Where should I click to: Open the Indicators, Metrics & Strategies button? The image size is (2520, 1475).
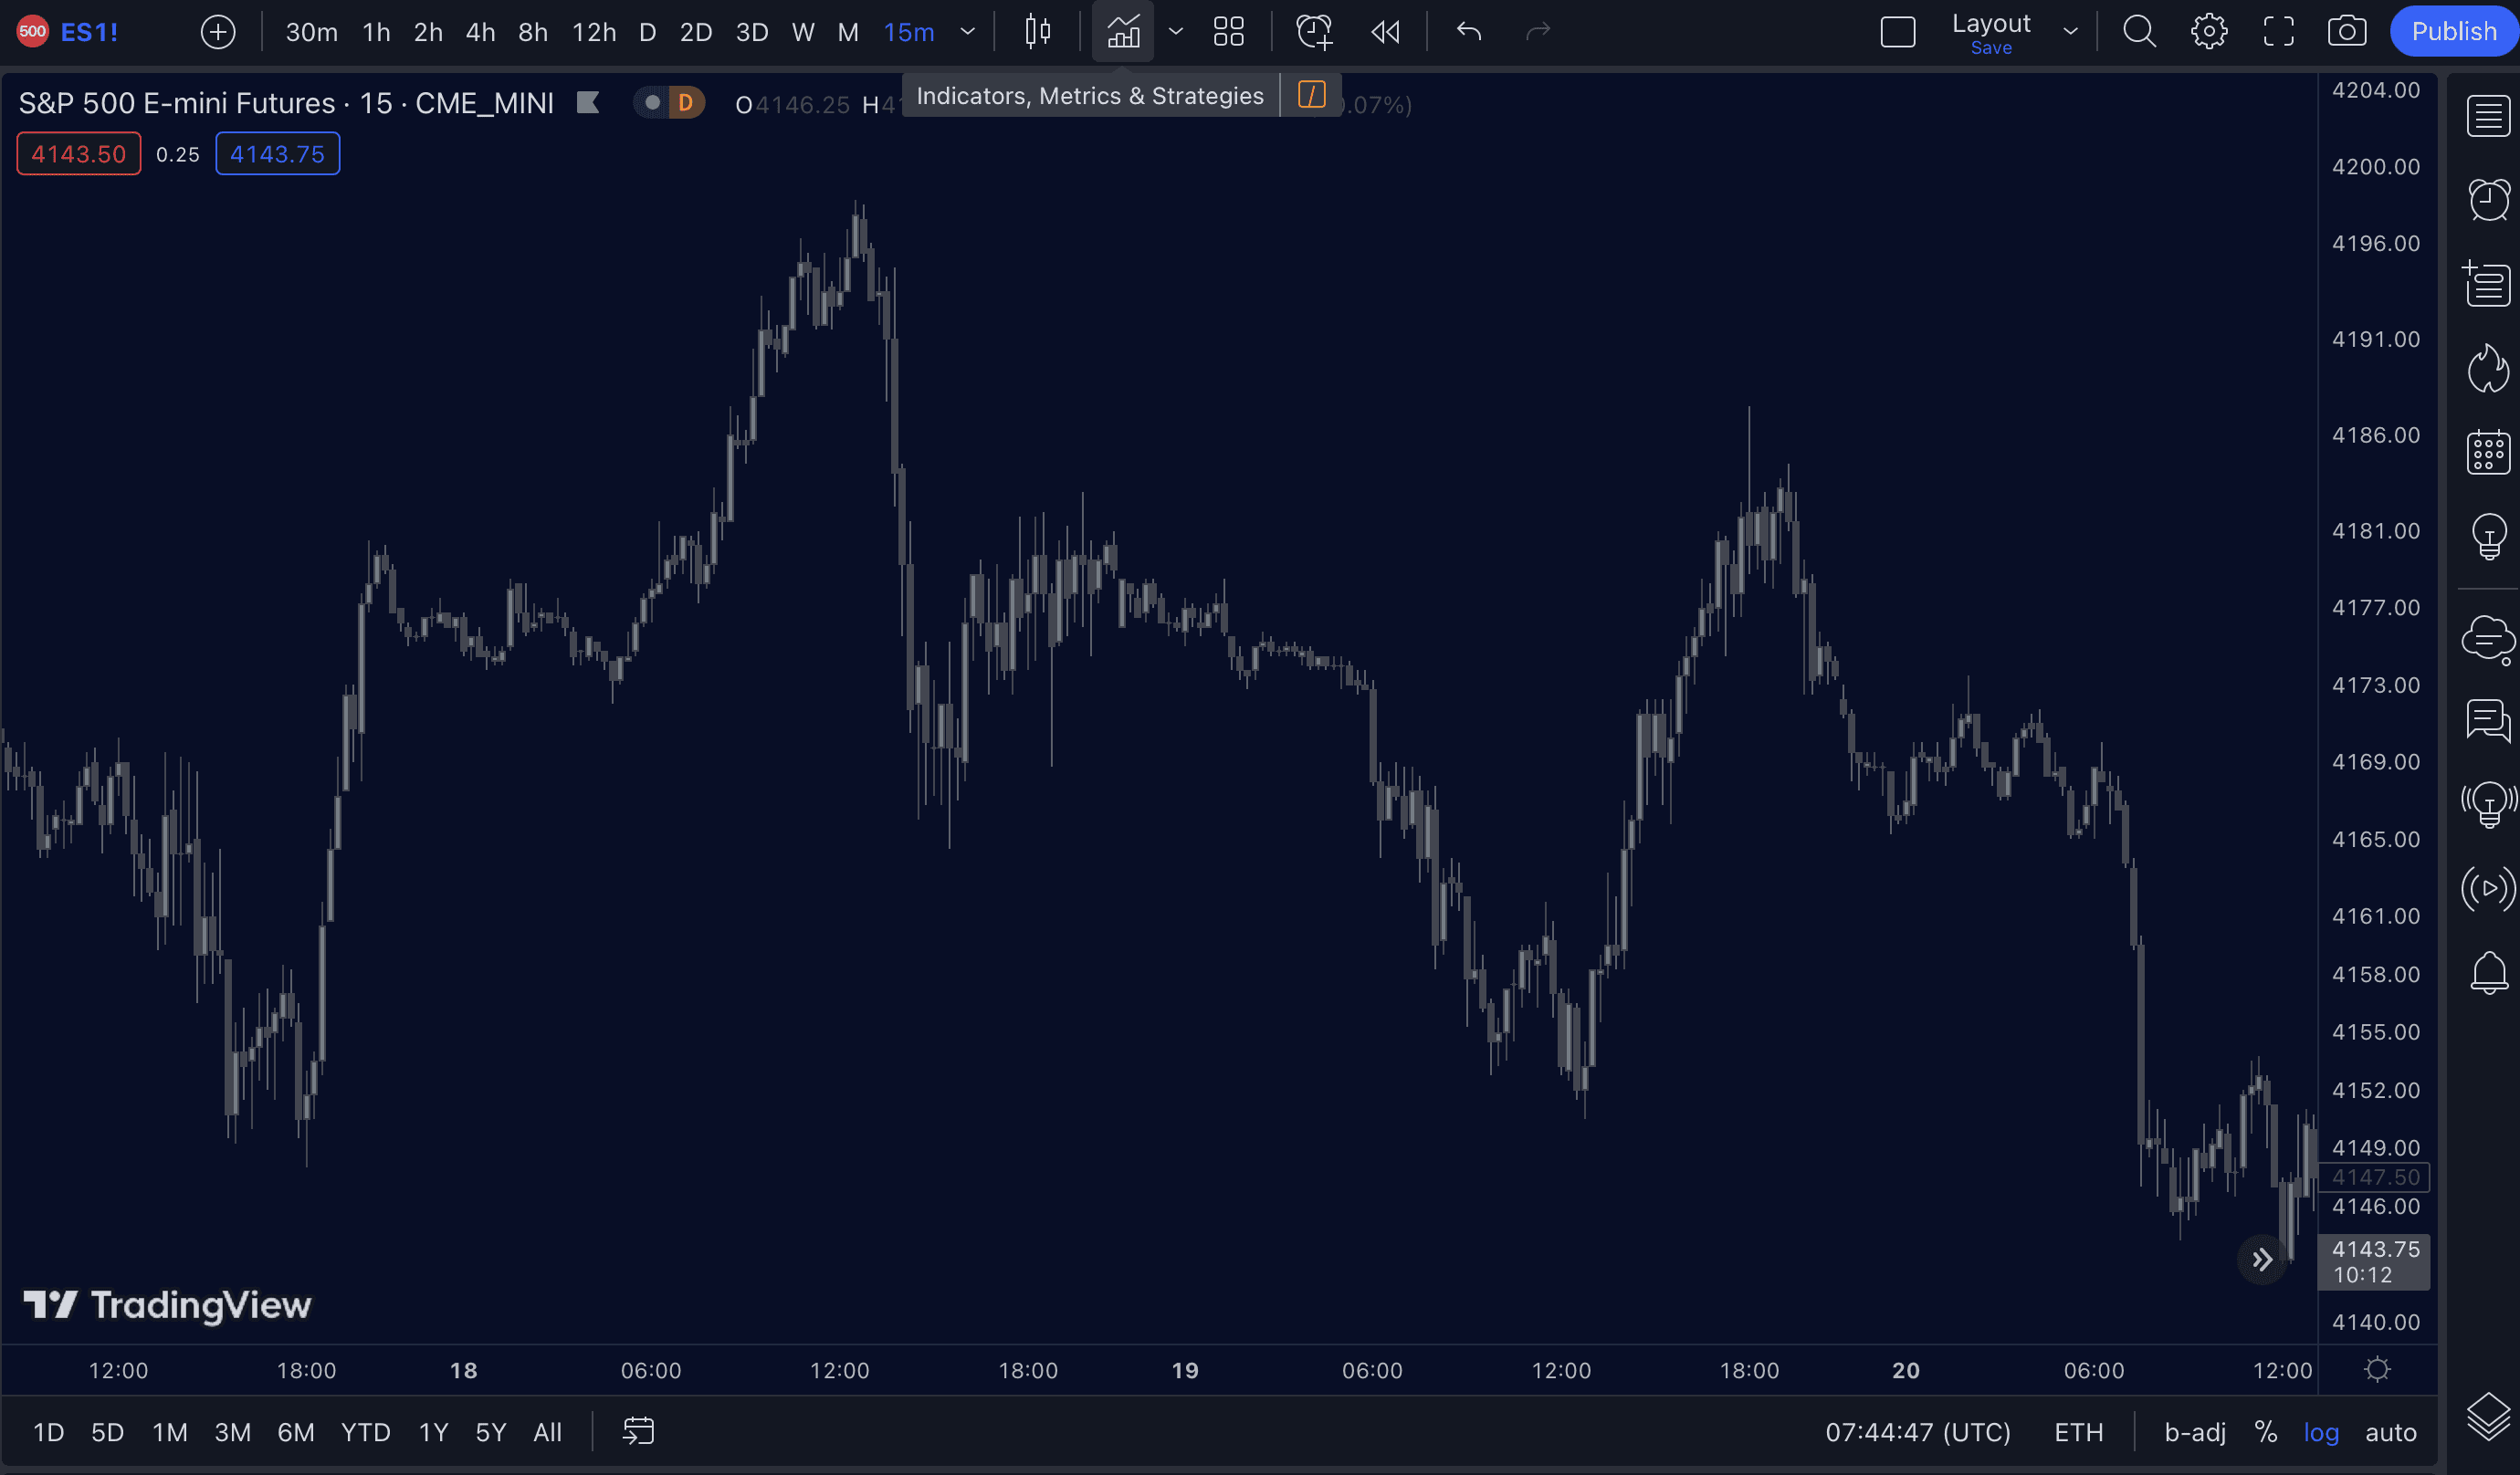[x=1122, y=32]
